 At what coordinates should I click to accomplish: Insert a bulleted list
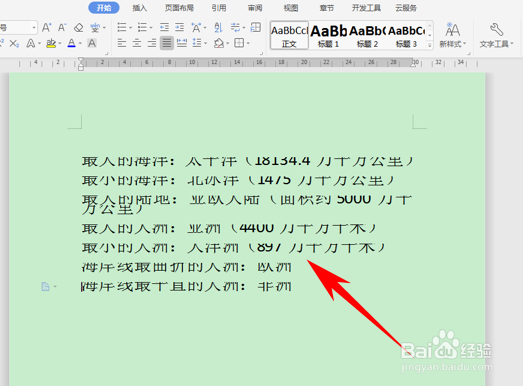[122, 27]
